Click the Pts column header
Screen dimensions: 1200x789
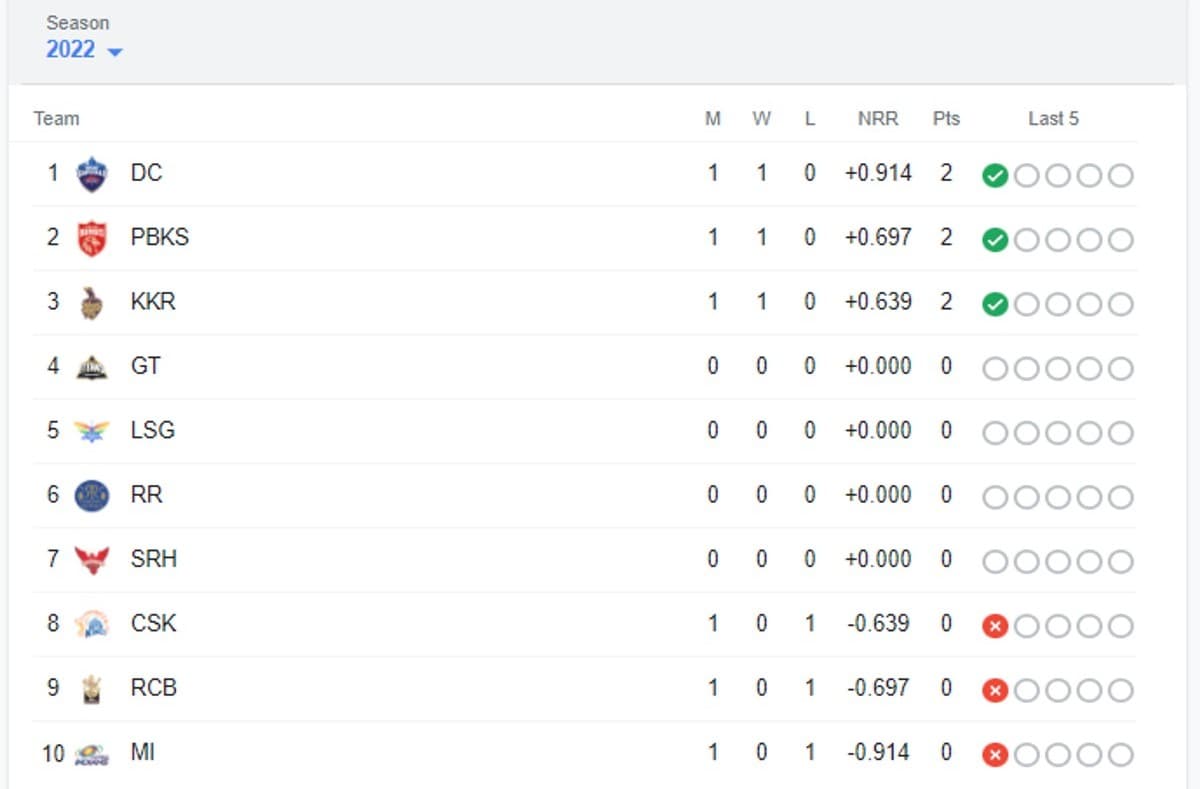[946, 118]
